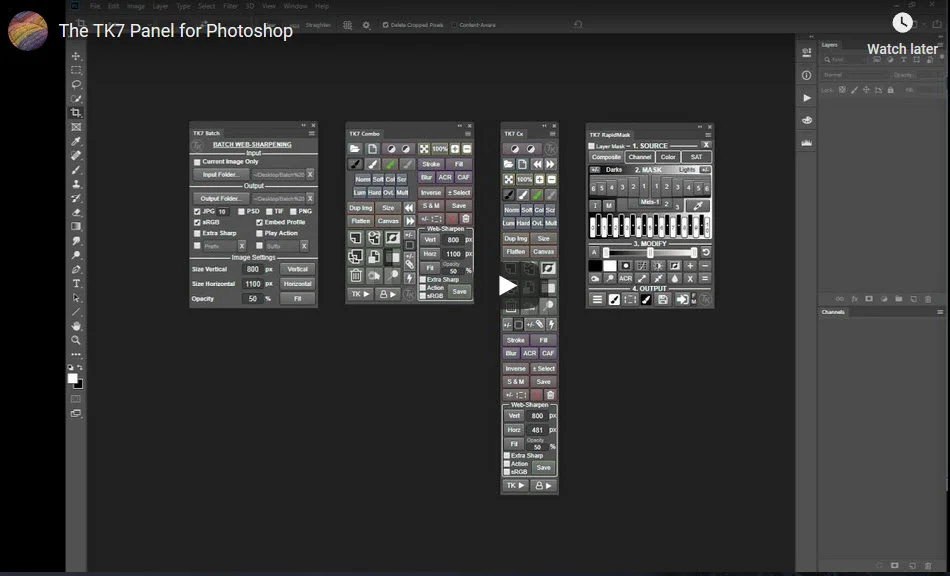Viewport: 950px width, 576px height.
Task: Toggle JPG output checkbox in TK7 Batch
Action: click(x=197, y=211)
